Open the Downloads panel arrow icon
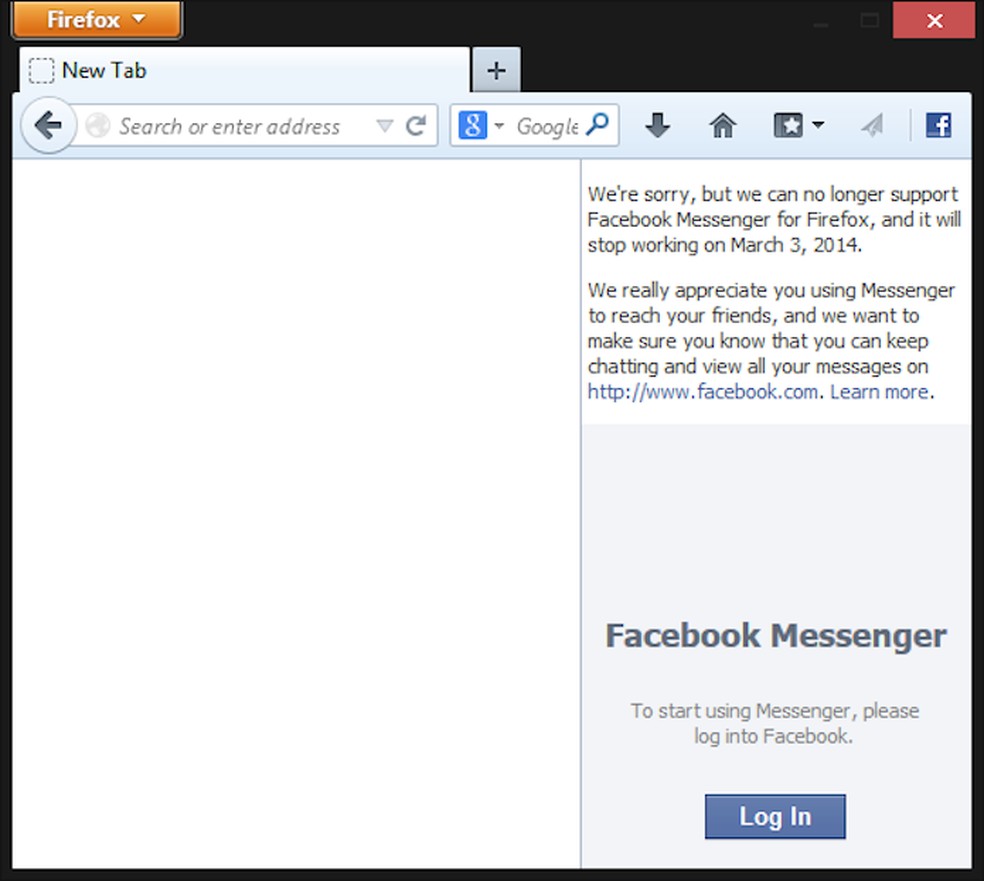Screen dimensions: 984x881 point(657,125)
